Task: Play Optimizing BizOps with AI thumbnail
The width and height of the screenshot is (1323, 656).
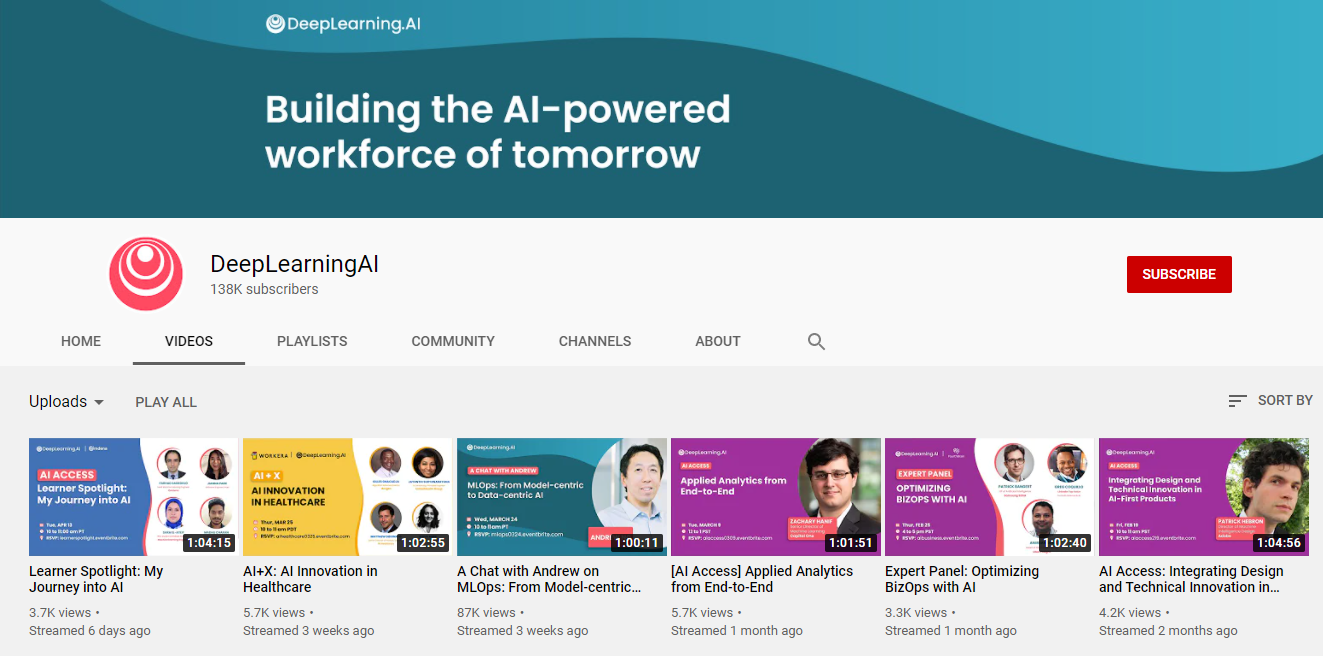Action: (x=990, y=497)
